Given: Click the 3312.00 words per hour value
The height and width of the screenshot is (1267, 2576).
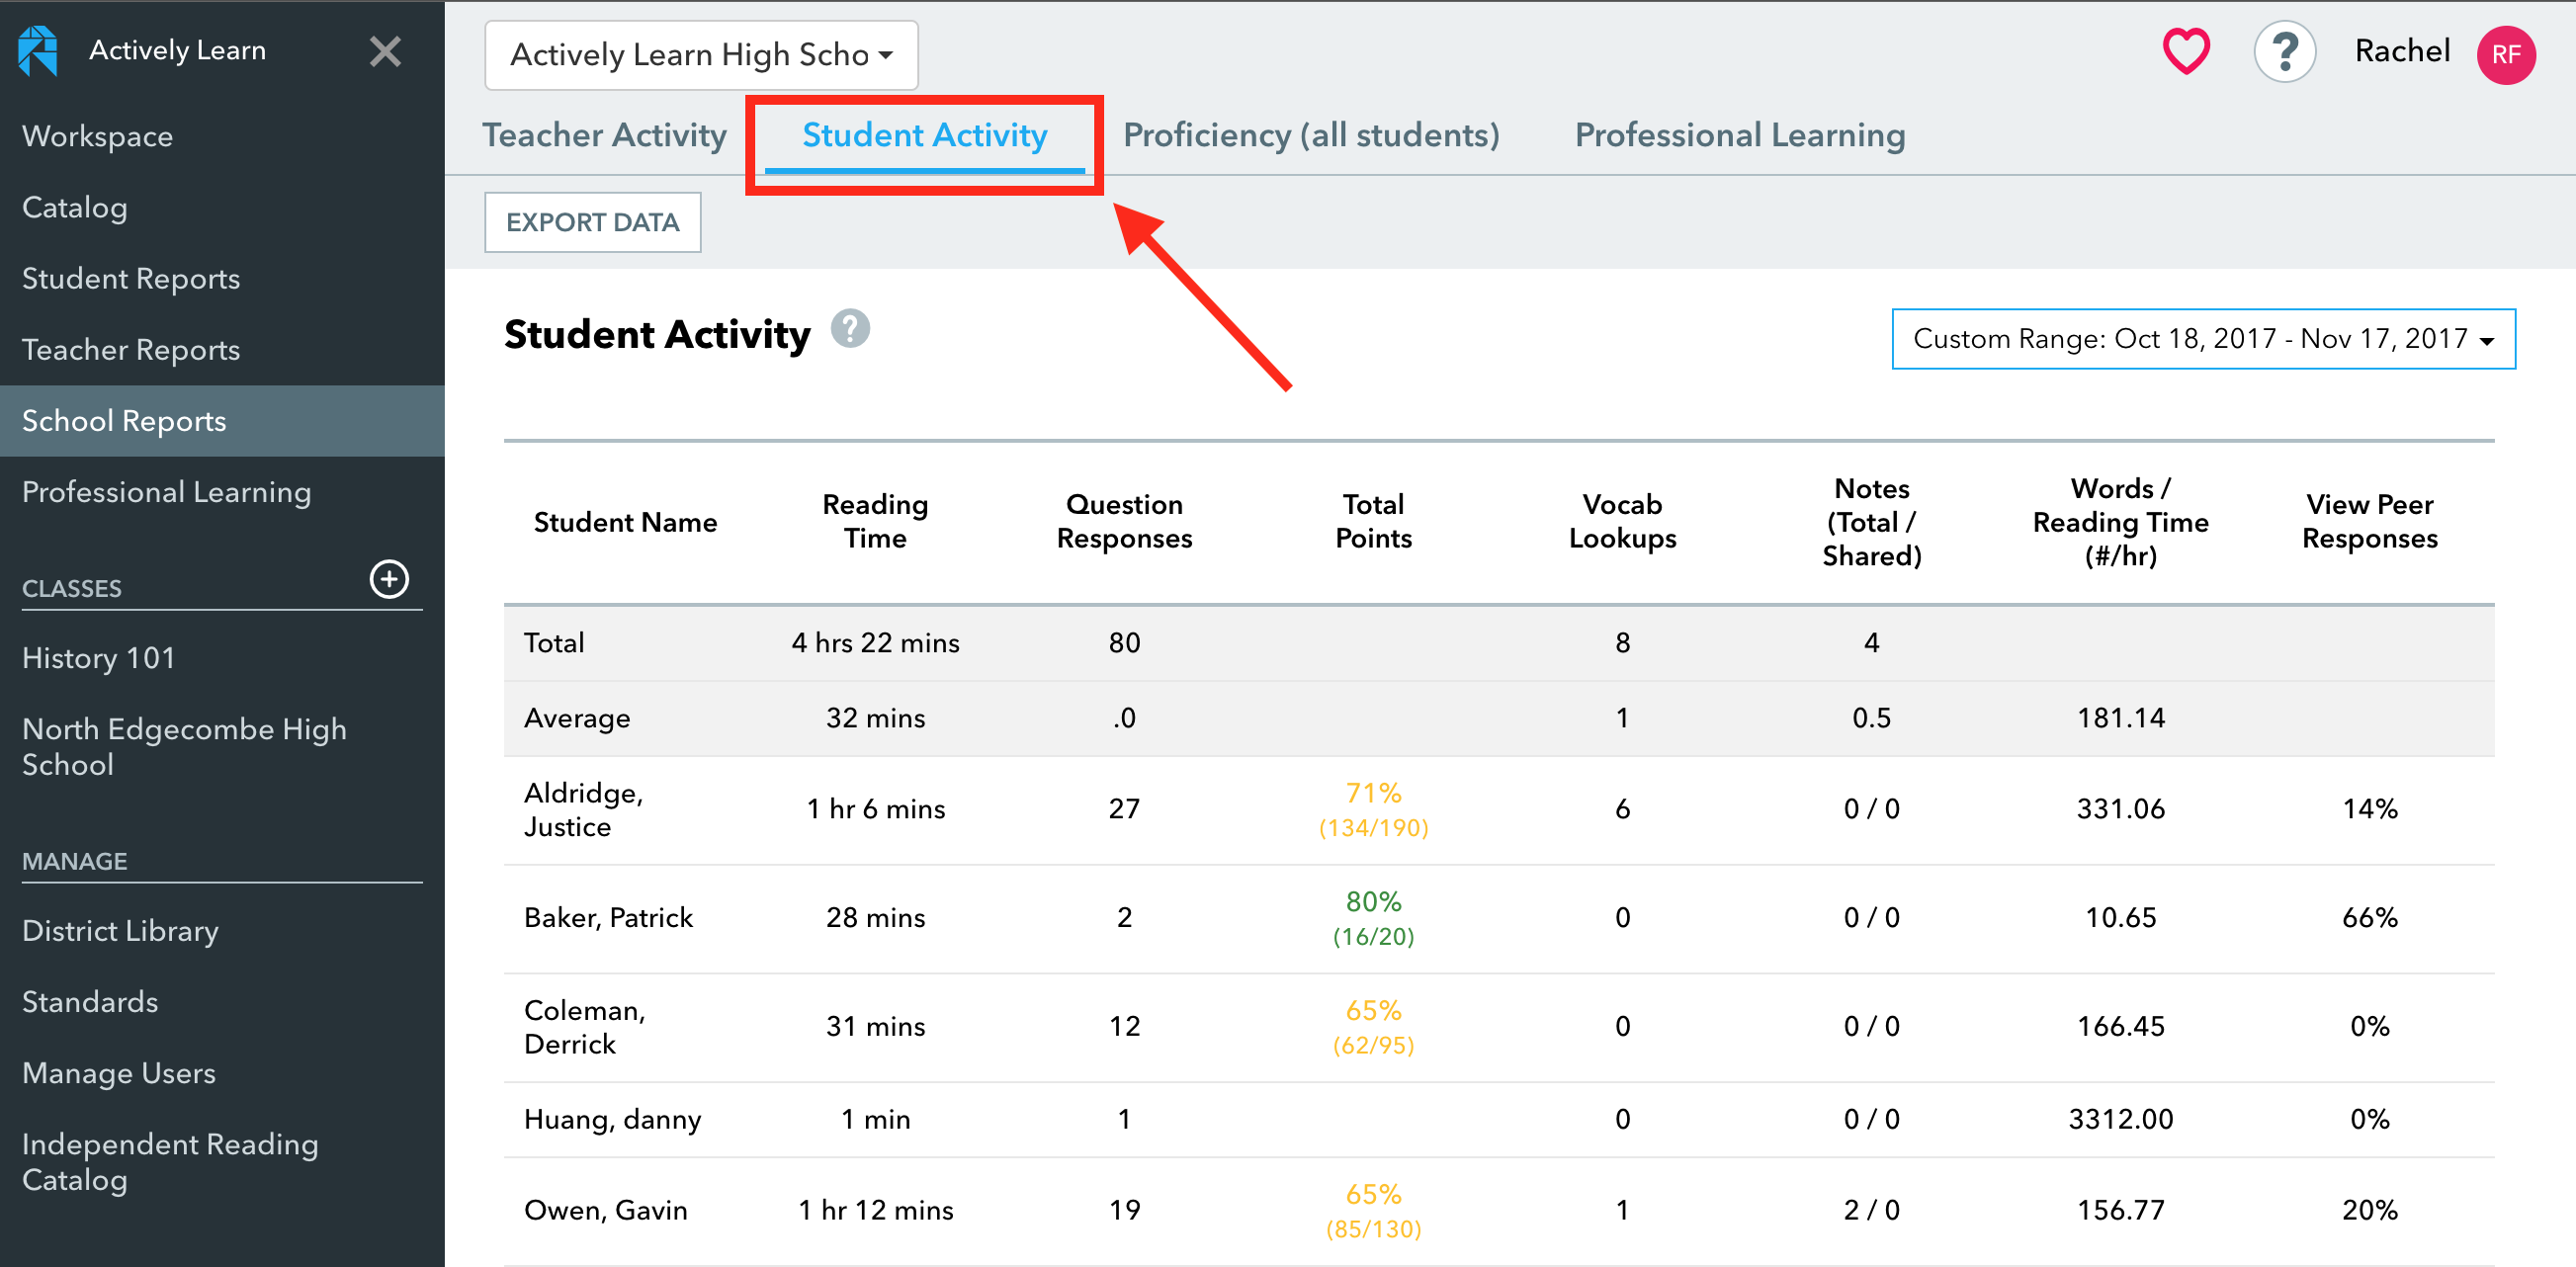Looking at the screenshot, I should tap(2120, 1119).
